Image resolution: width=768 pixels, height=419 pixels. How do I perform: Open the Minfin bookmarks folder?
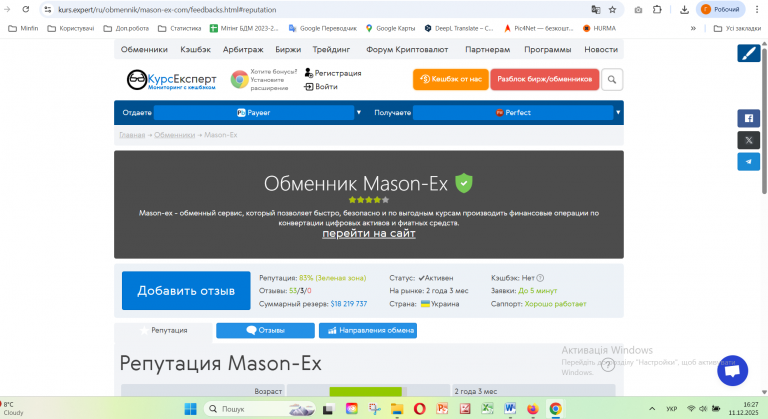point(23,28)
